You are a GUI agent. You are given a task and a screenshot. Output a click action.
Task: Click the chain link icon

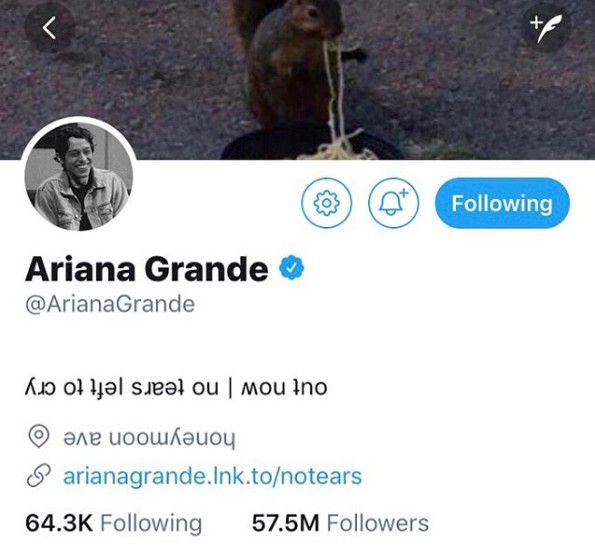(39, 475)
